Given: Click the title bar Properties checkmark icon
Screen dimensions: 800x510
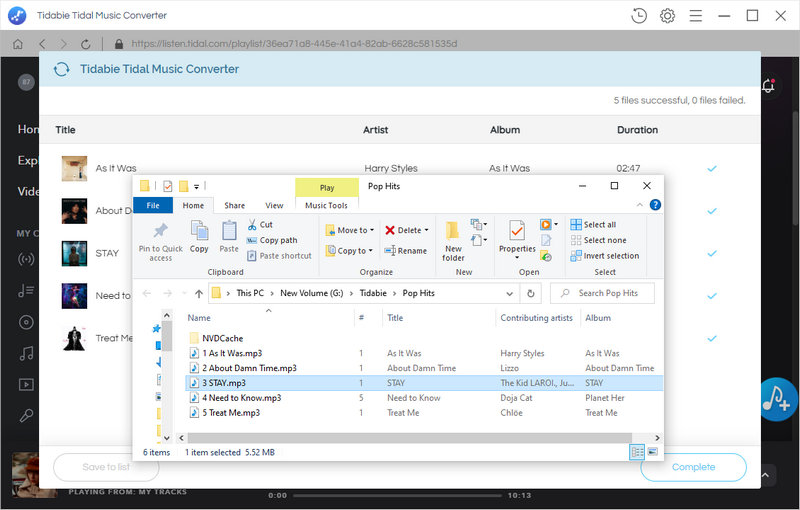Looking at the screenshot, I should tap(168, 187).
